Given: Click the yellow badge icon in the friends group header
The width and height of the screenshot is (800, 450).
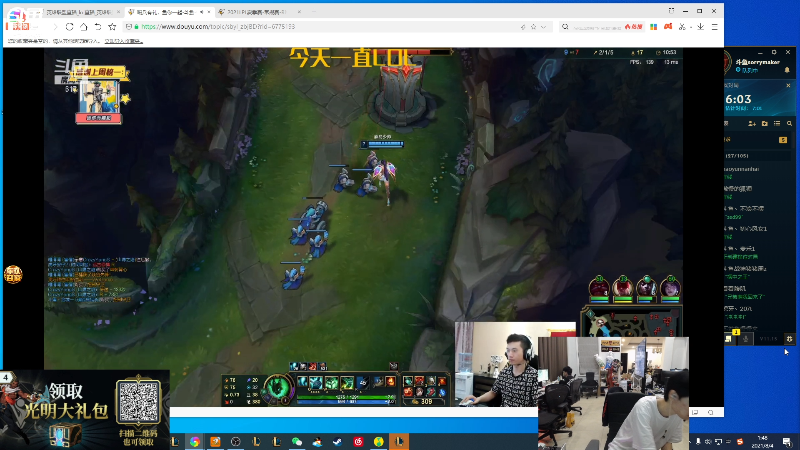Looking at the screenshot, I should click(783, 140).
